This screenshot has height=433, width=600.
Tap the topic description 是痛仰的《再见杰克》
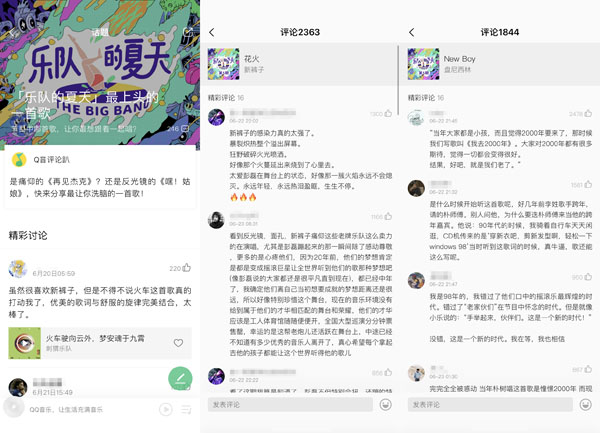(x=100, y=187)
